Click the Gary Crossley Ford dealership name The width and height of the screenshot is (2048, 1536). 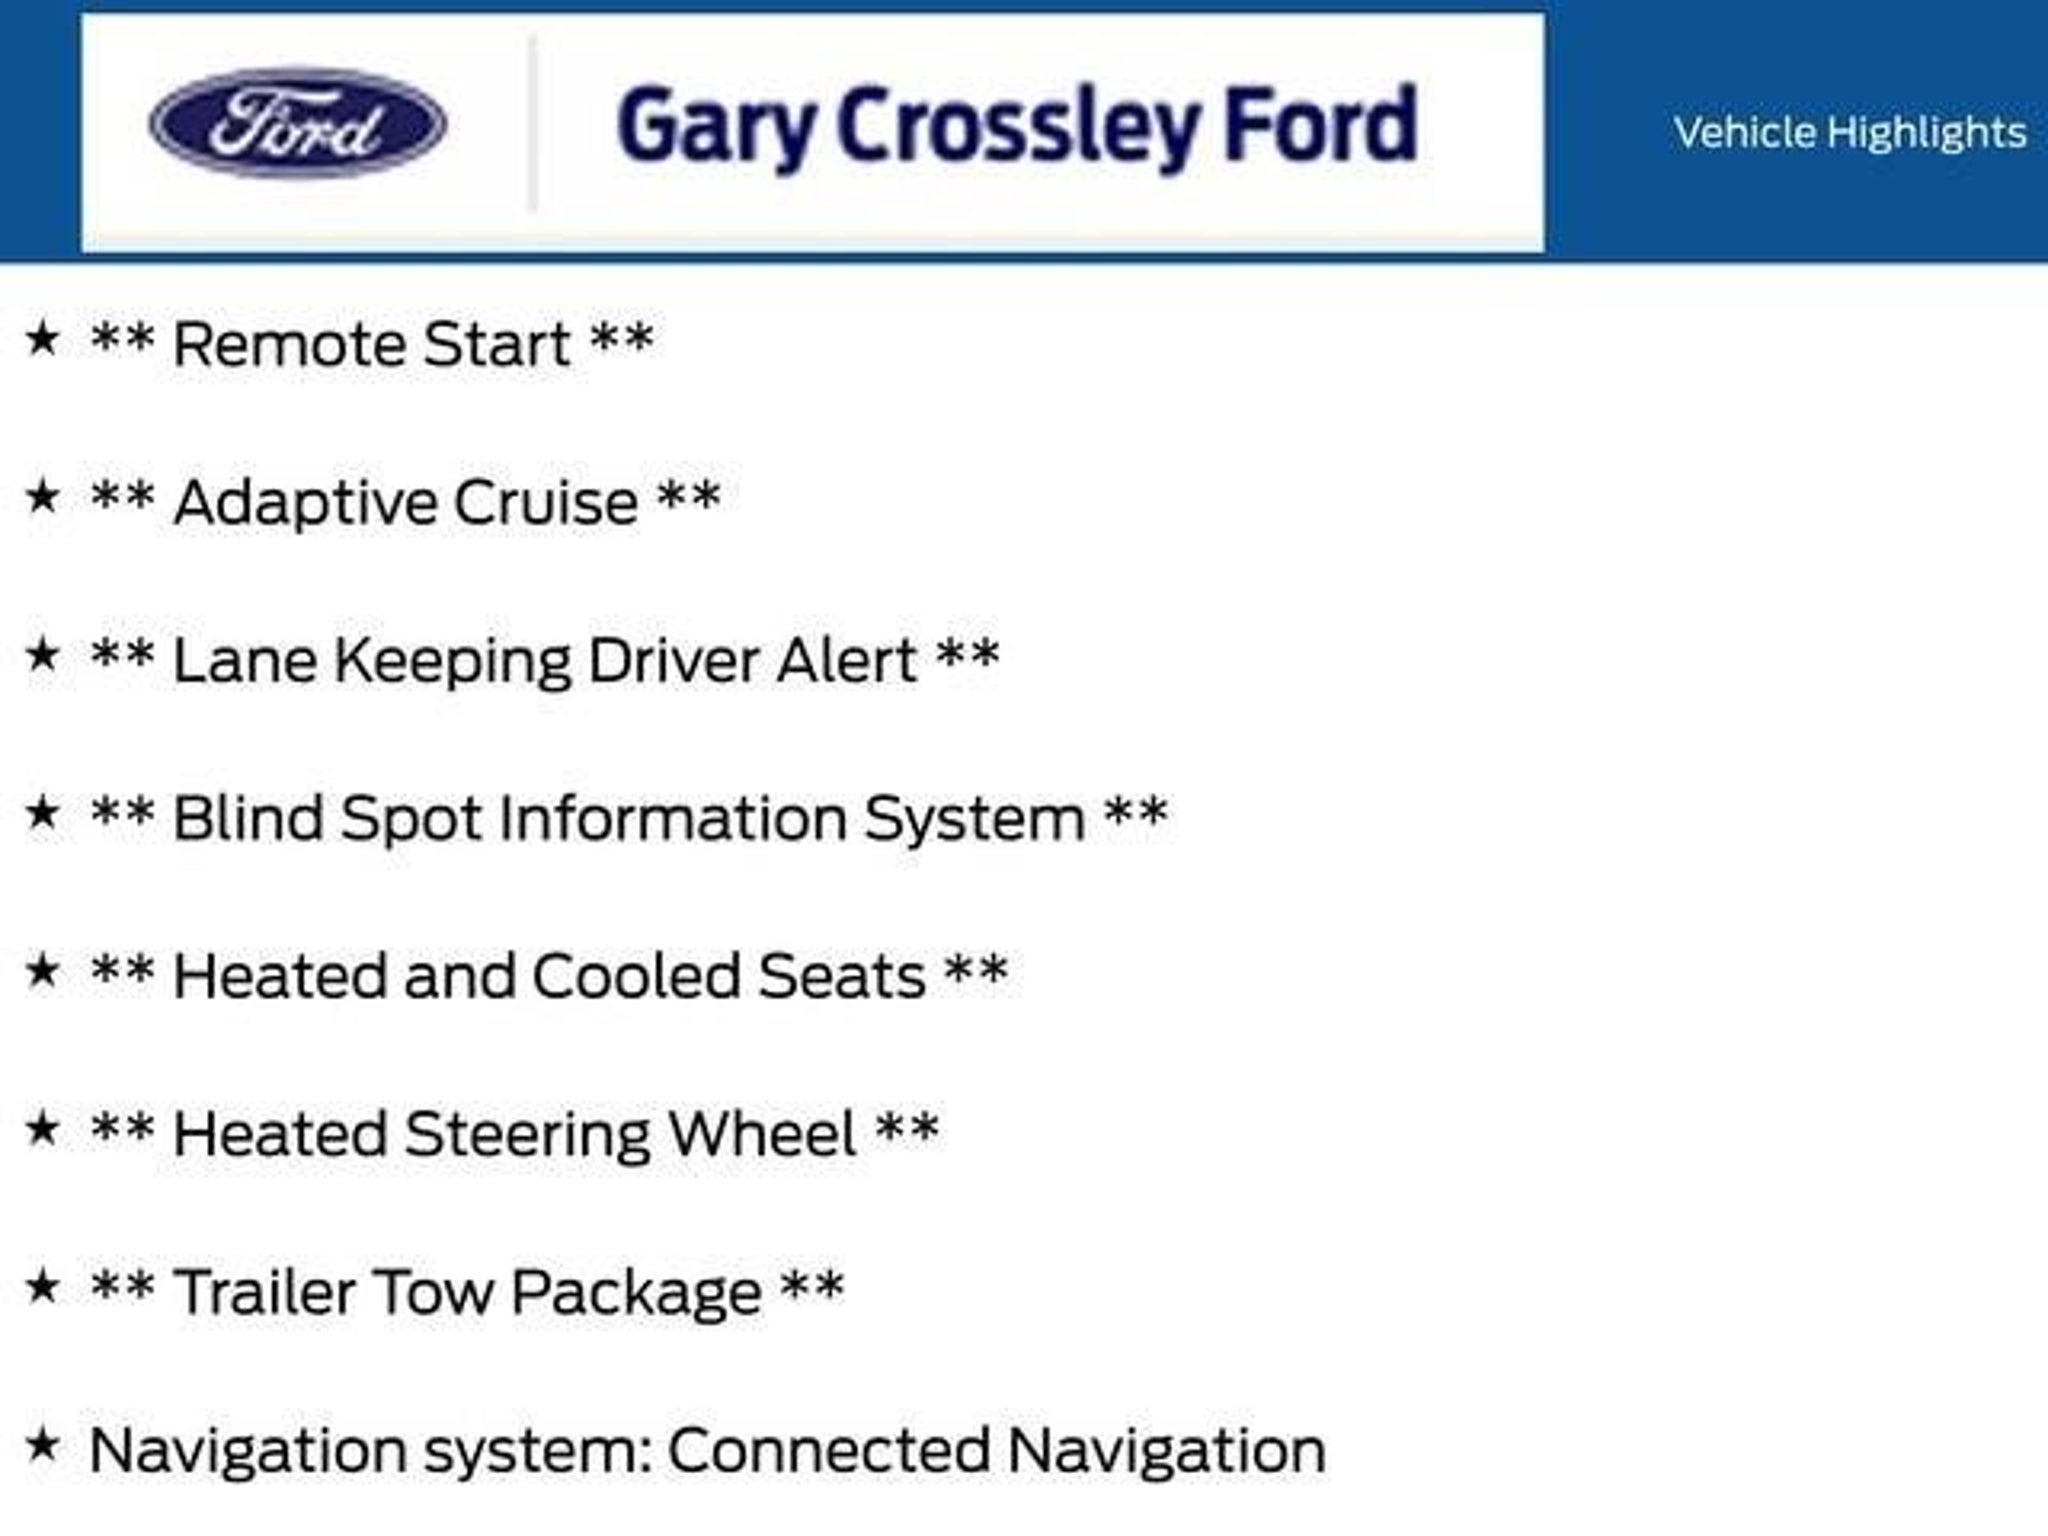pyautogui.click(x=1017, y=126)
